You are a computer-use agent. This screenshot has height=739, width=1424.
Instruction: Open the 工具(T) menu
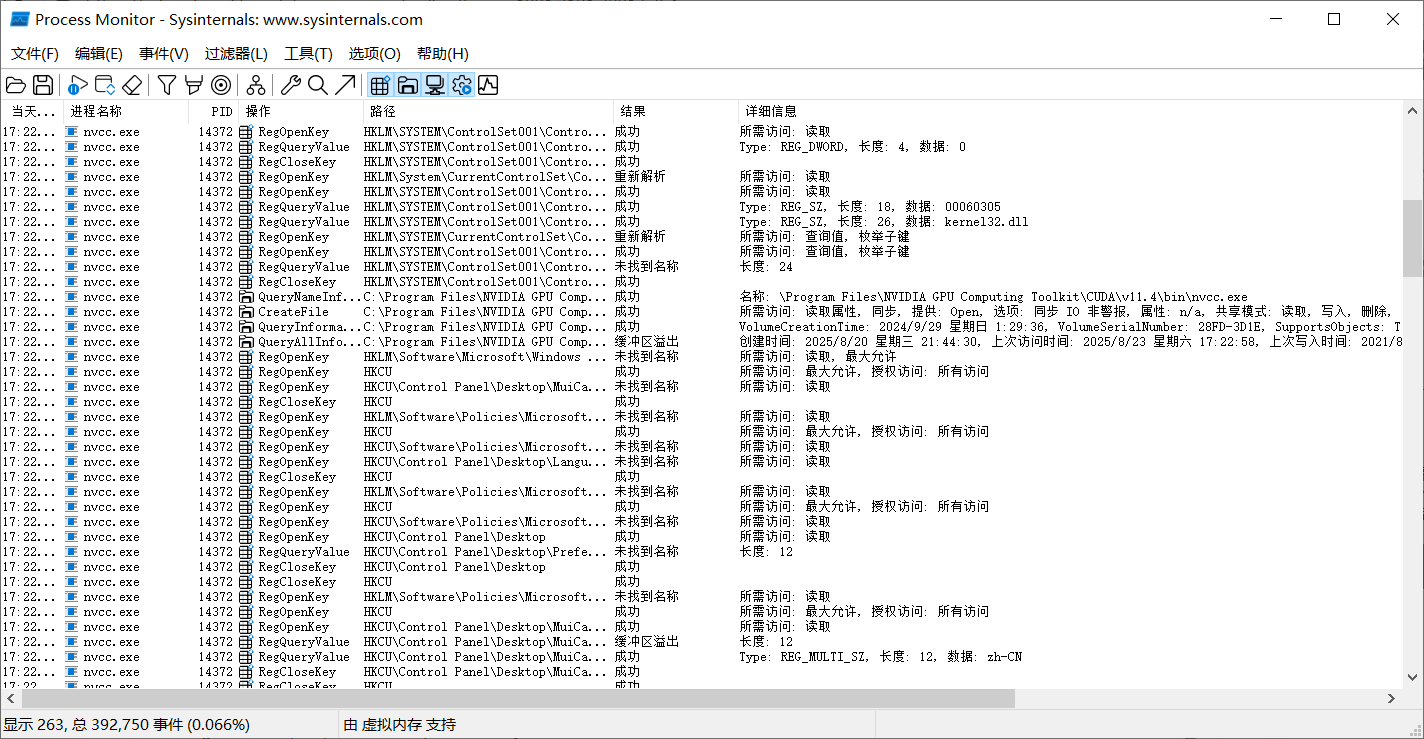tap(309, 54)
